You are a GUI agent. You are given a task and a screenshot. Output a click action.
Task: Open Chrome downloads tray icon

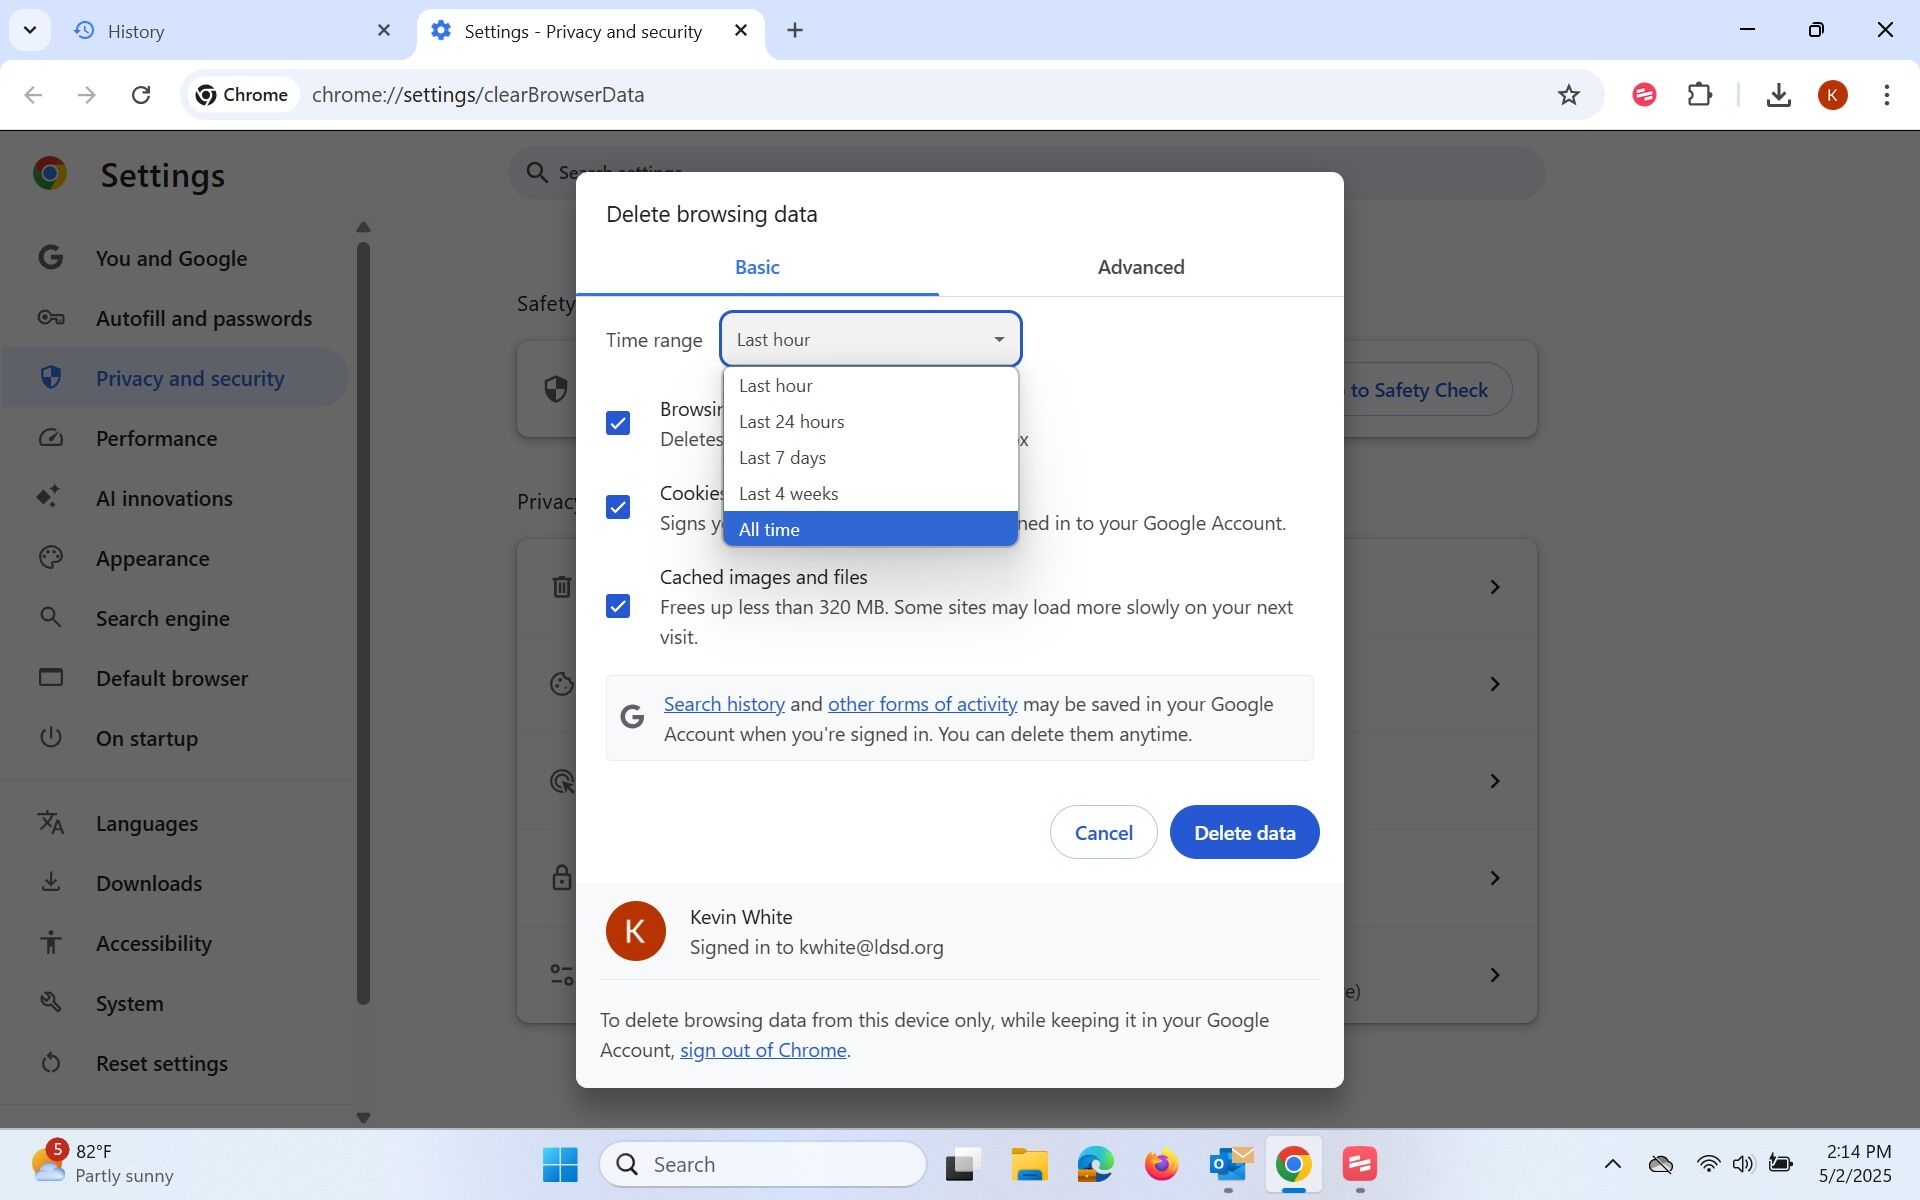click(x=1778, y=95)
